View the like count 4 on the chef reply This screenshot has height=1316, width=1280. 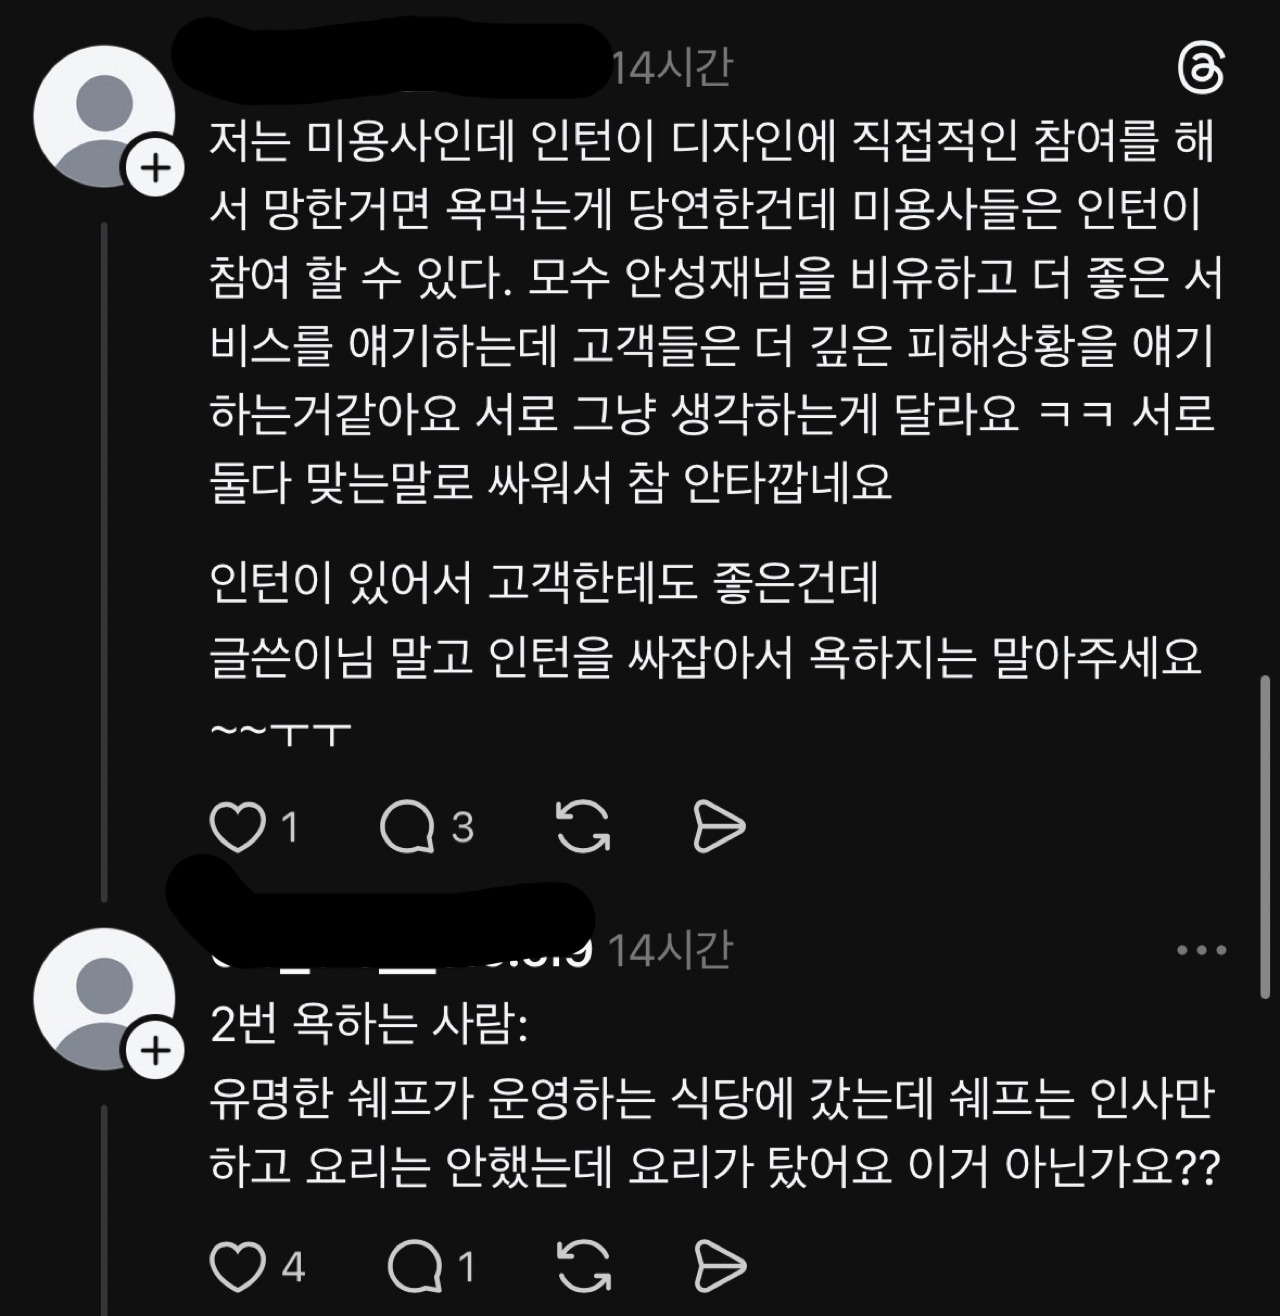292,1267
